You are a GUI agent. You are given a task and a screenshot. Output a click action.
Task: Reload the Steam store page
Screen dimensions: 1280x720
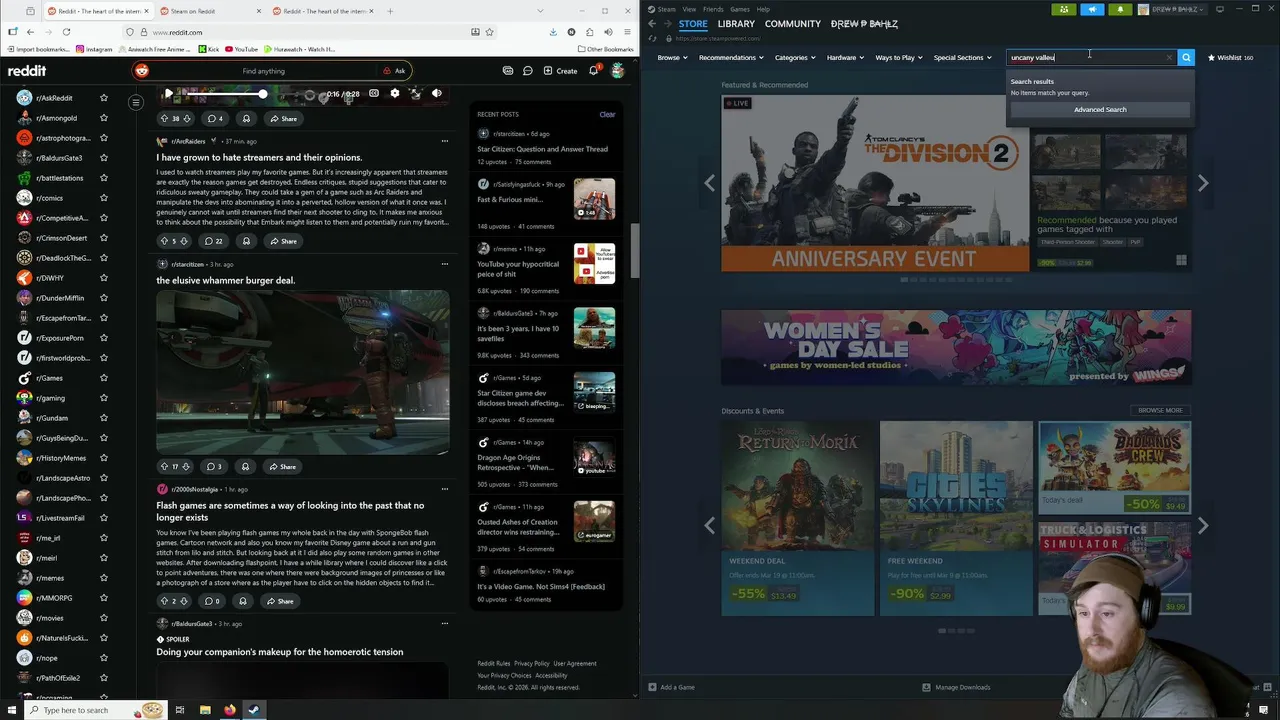pyautogui.click(x=653, y=39)
